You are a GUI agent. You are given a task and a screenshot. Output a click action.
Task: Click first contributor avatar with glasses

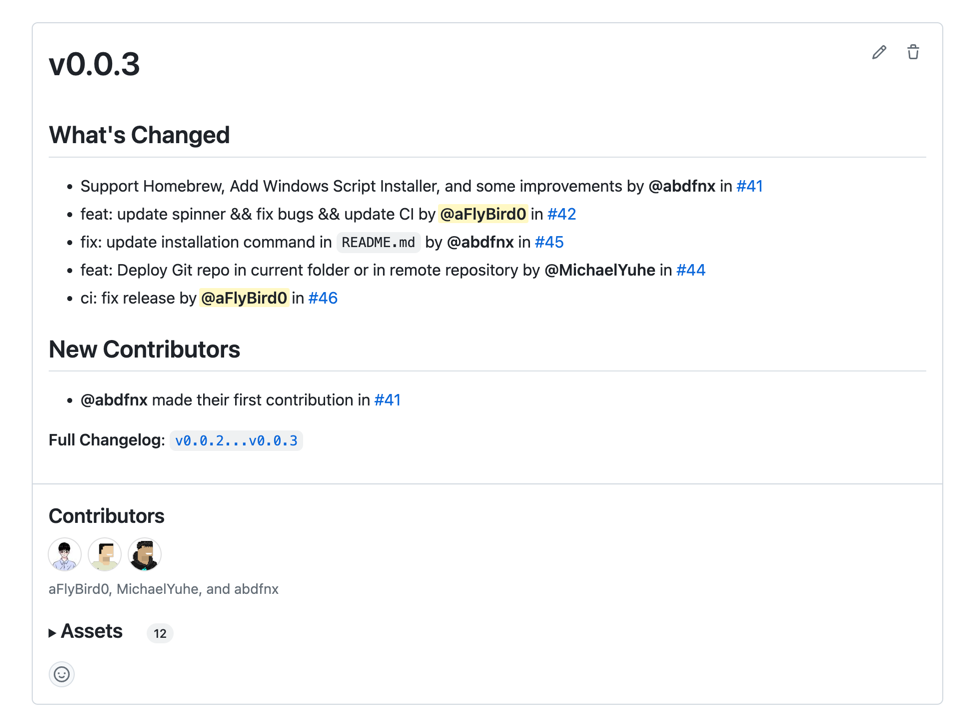click(x=65, y=554)
